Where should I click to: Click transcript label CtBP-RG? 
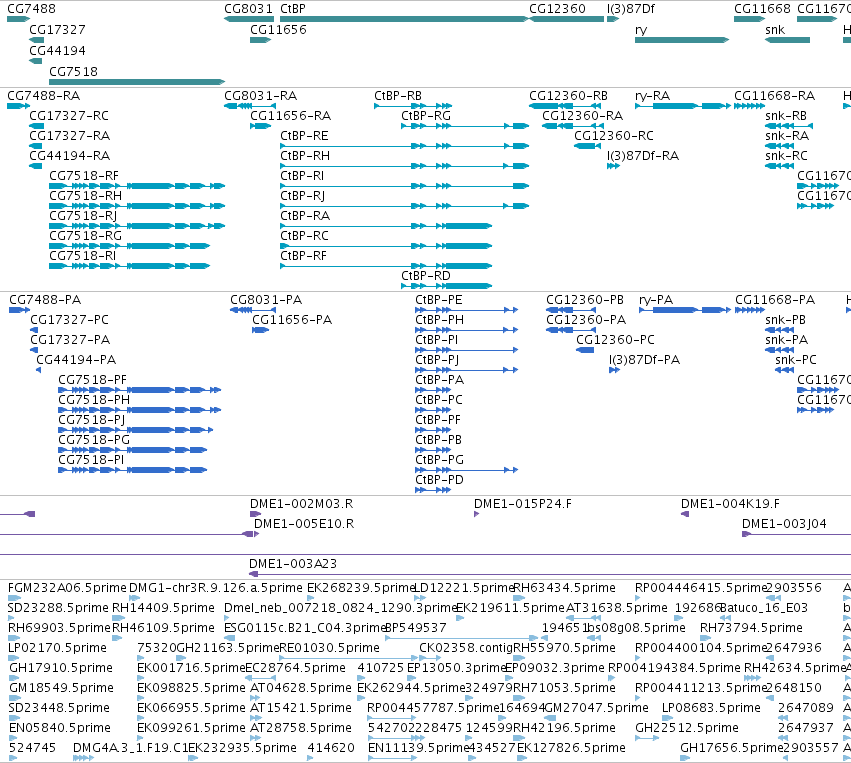tap(426, 116)
